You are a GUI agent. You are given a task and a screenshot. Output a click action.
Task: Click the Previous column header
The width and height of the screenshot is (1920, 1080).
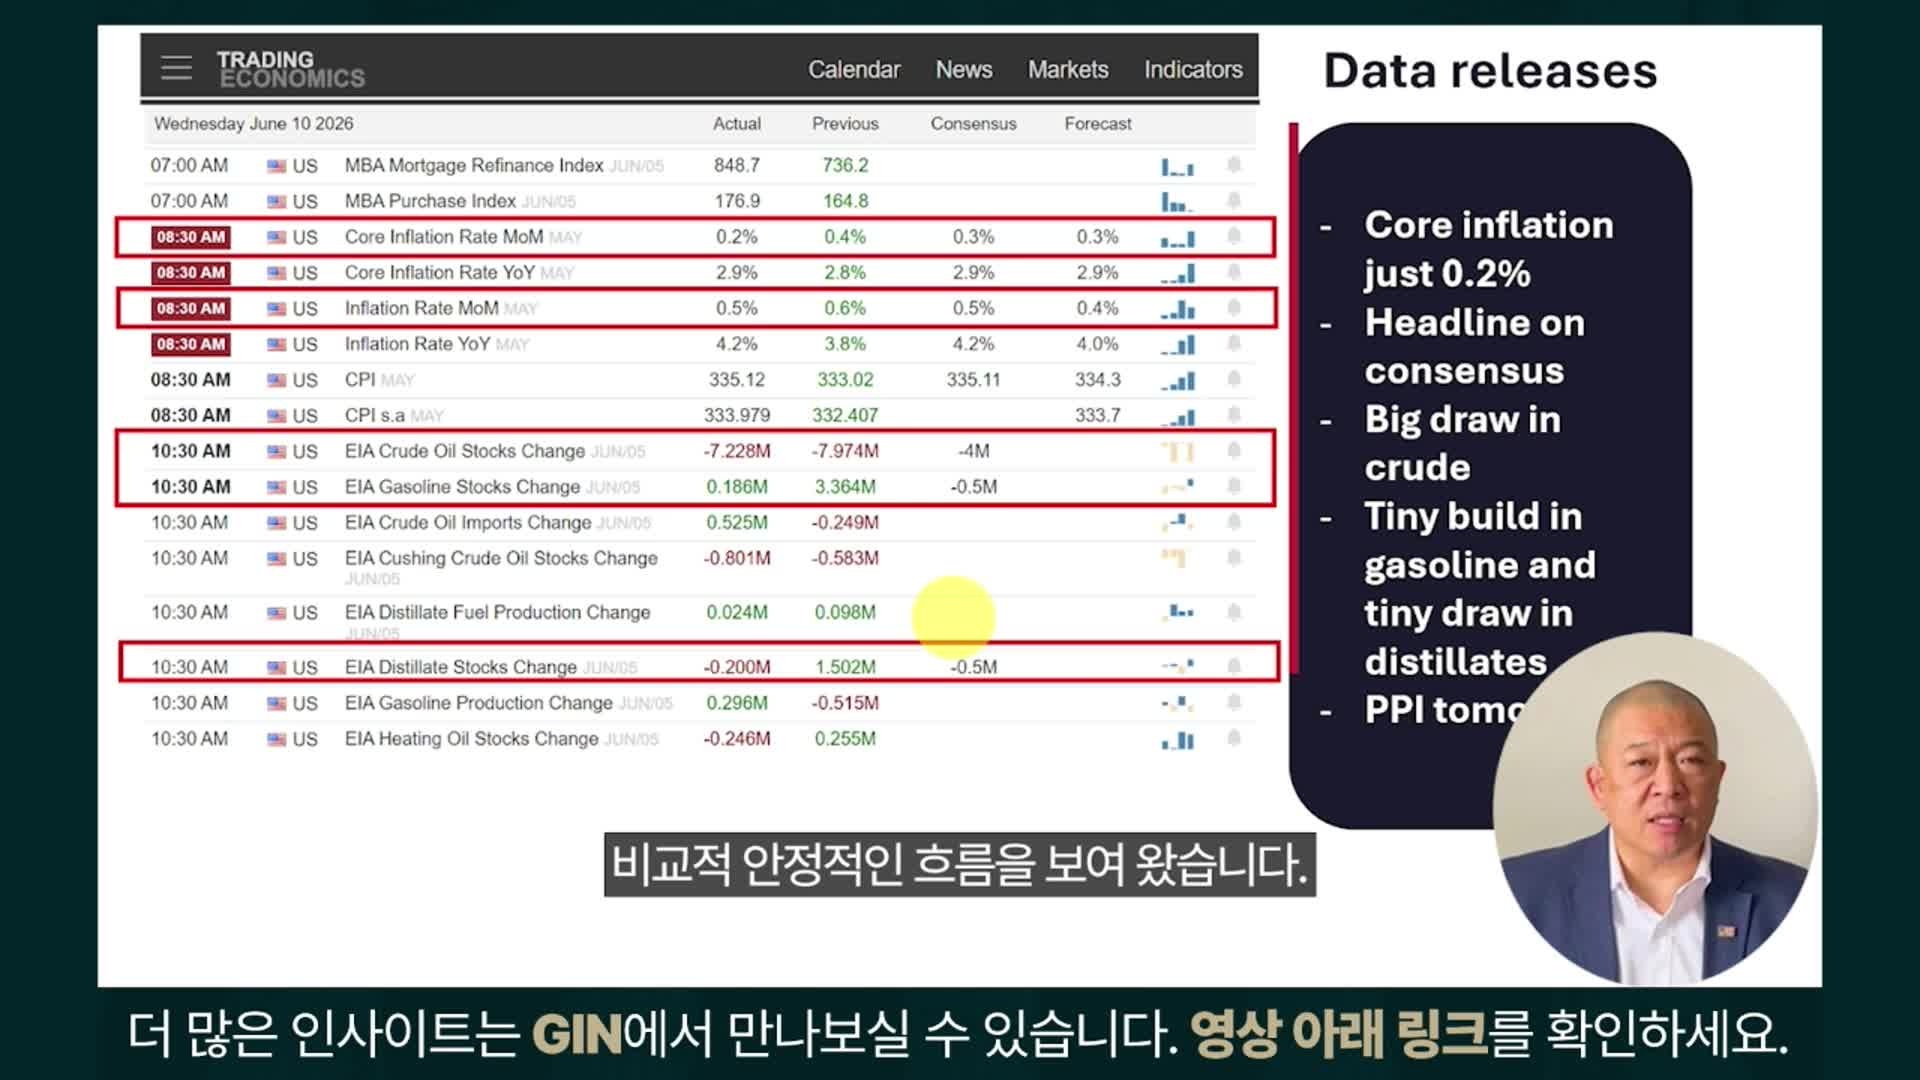pos(845,124)
